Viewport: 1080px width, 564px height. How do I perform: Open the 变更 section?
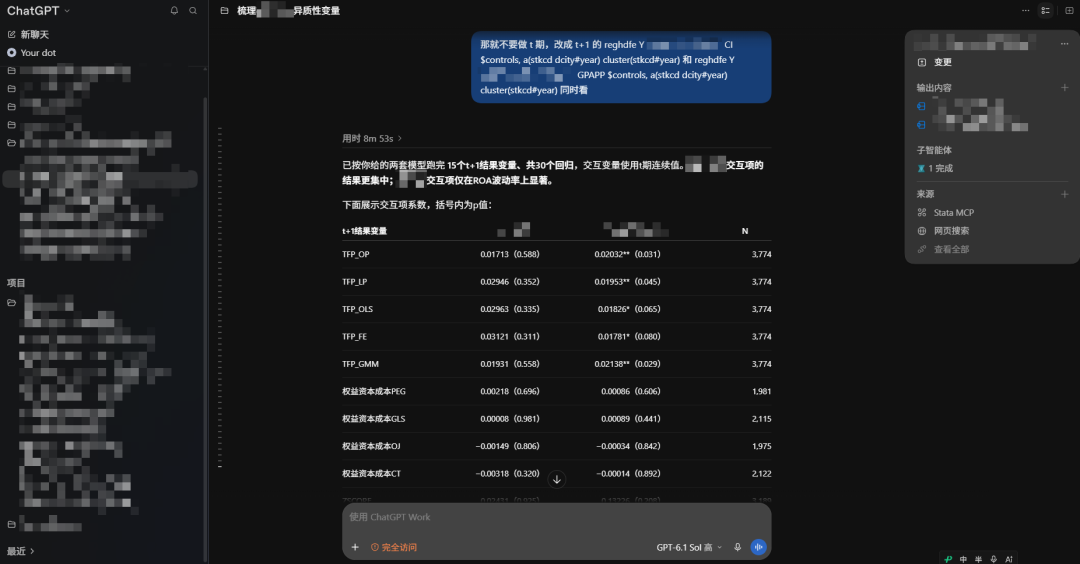943,62
